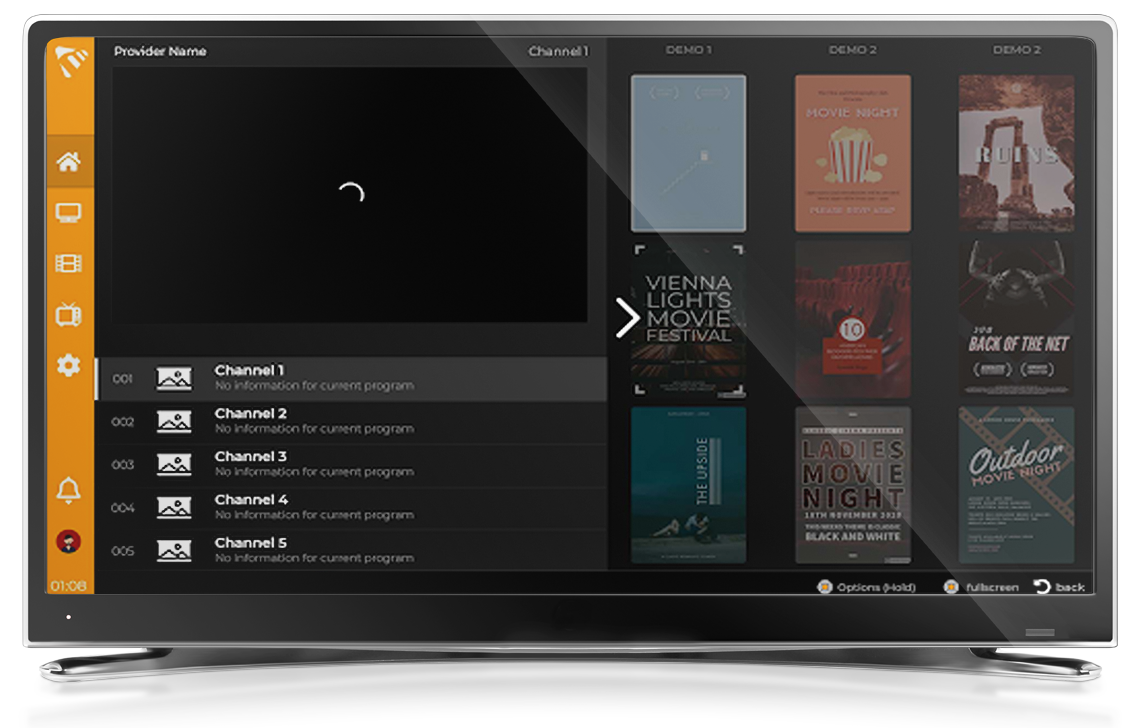This screenshot has width=1128, height=728.
Task: Click channel number 001
Action: pos(122,378)
